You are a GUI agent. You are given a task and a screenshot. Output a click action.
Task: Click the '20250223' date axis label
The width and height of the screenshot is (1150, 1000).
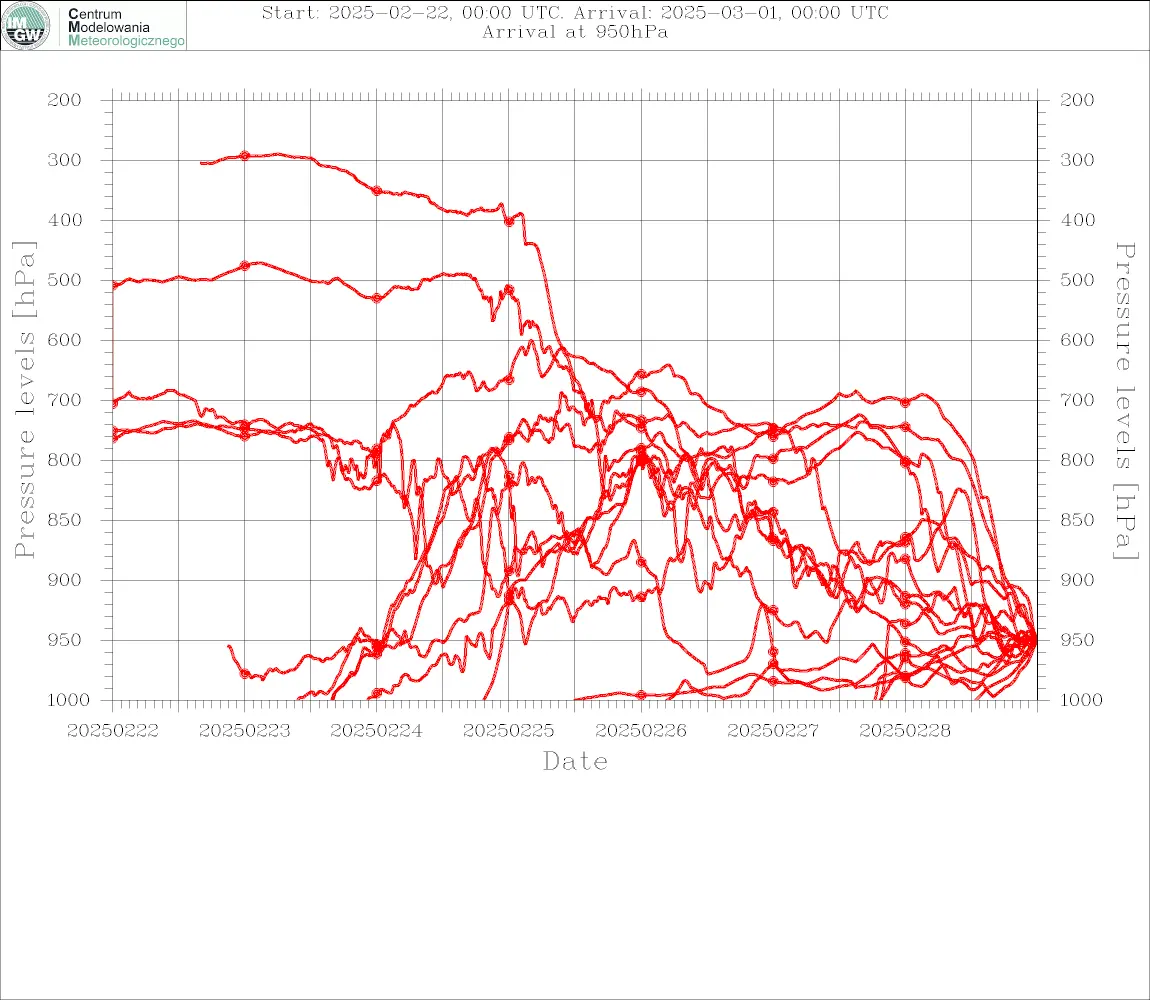click(245, 731)
